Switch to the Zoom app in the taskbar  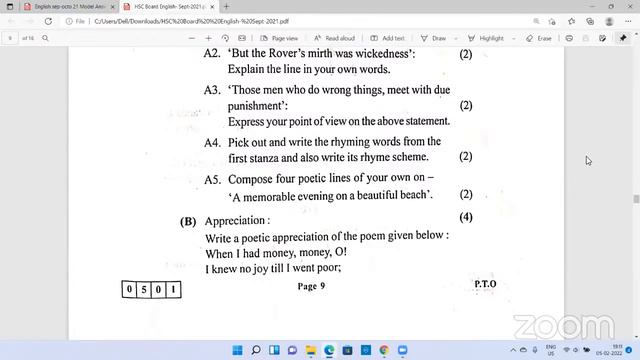(402, 350)
